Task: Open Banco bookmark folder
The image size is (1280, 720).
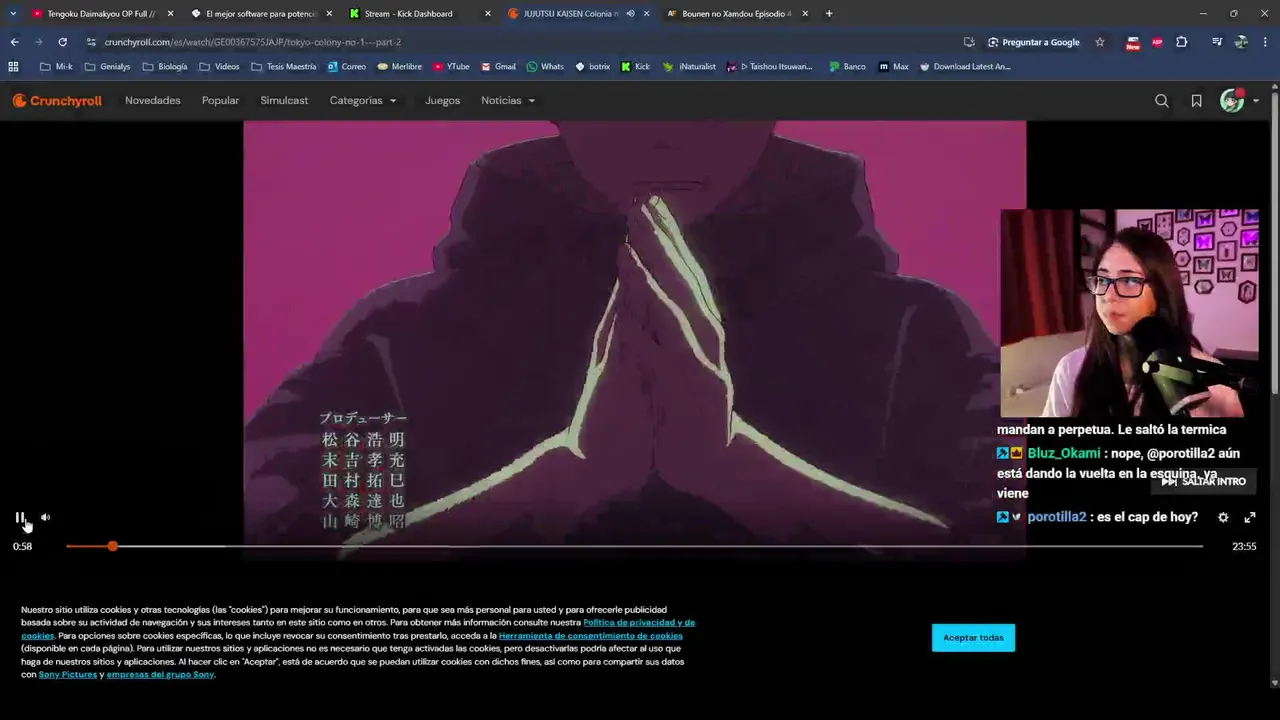Action: pos(847,67)
